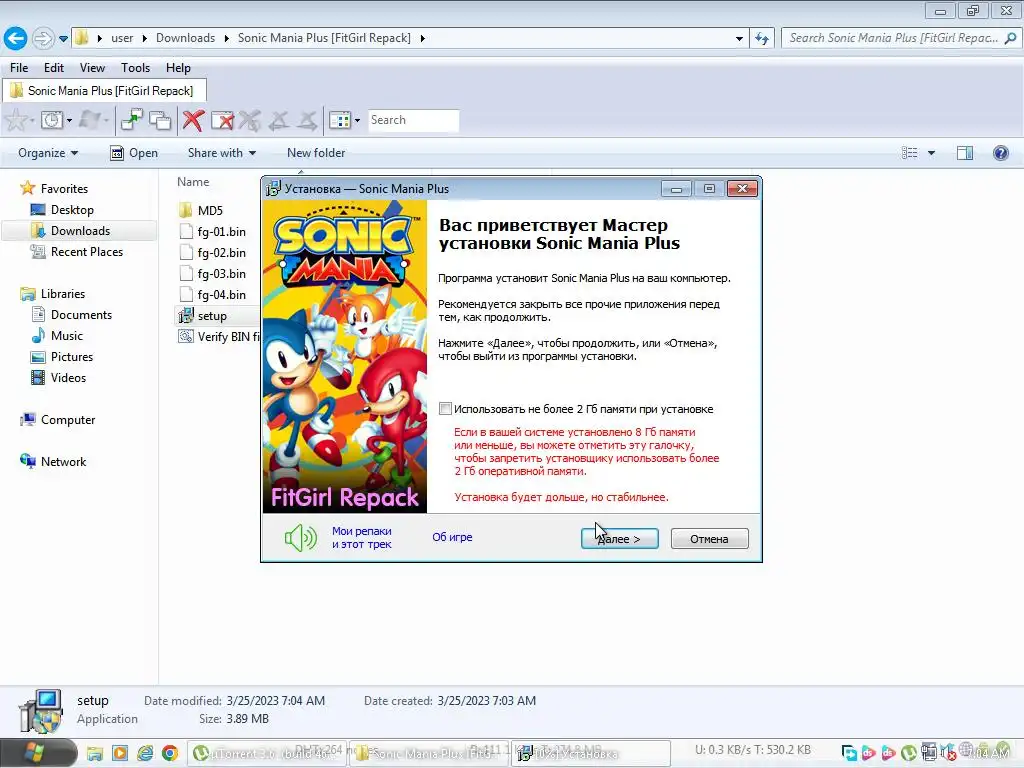1024x768 pixels.
Task: Select Downloads in Favorites
Action: tap(80, 231)
